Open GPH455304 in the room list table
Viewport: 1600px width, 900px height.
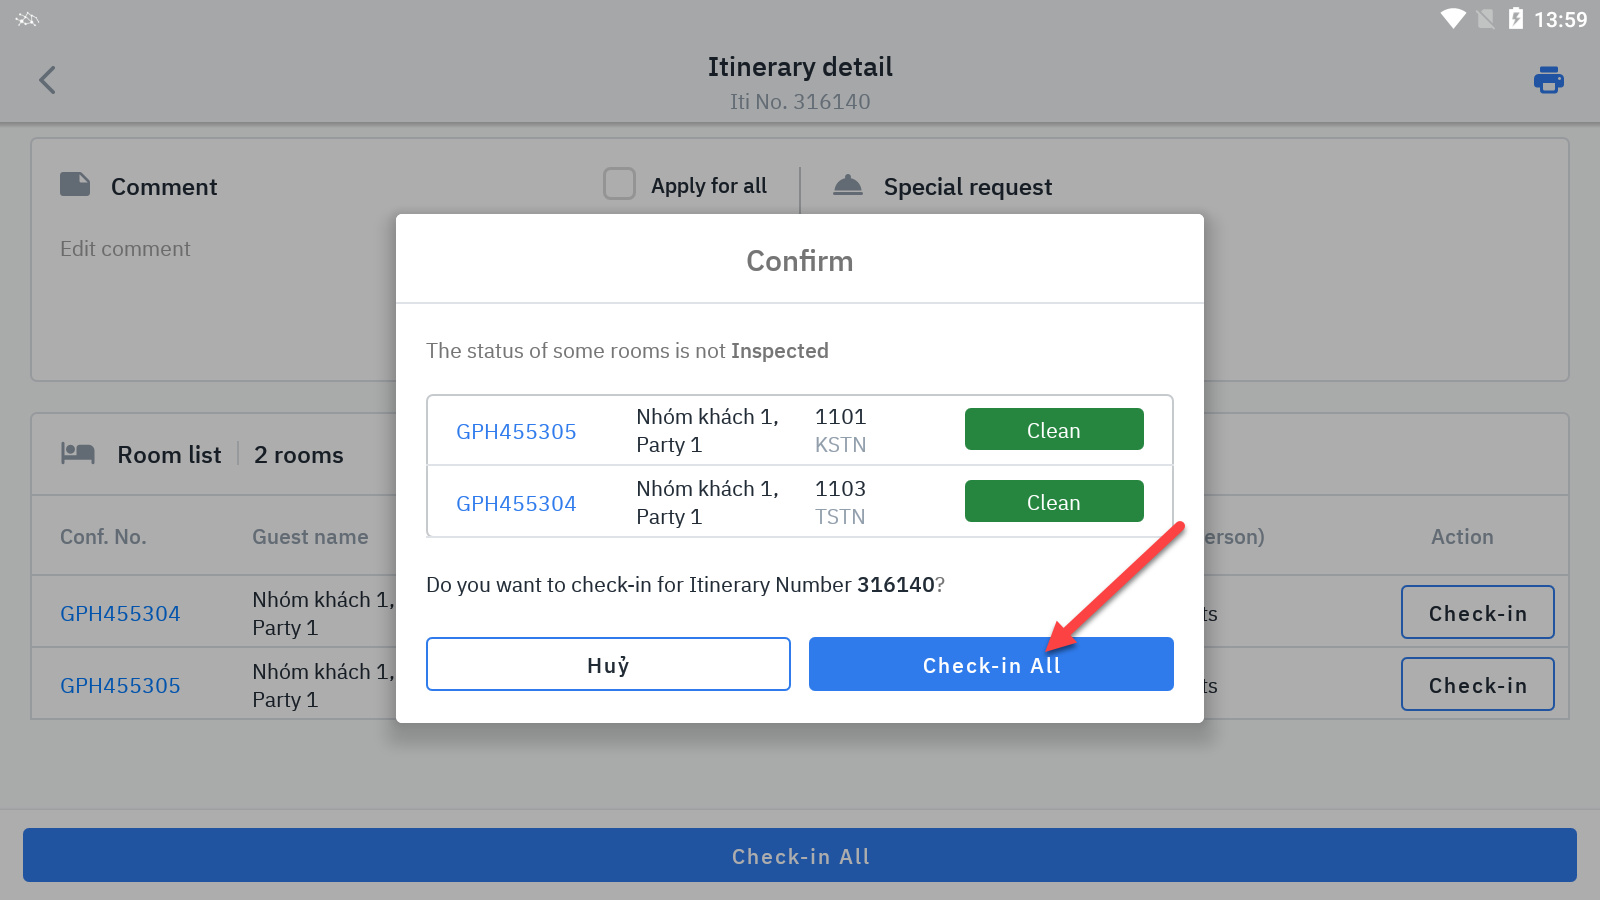pyautogui.click(x=120, y=614)
